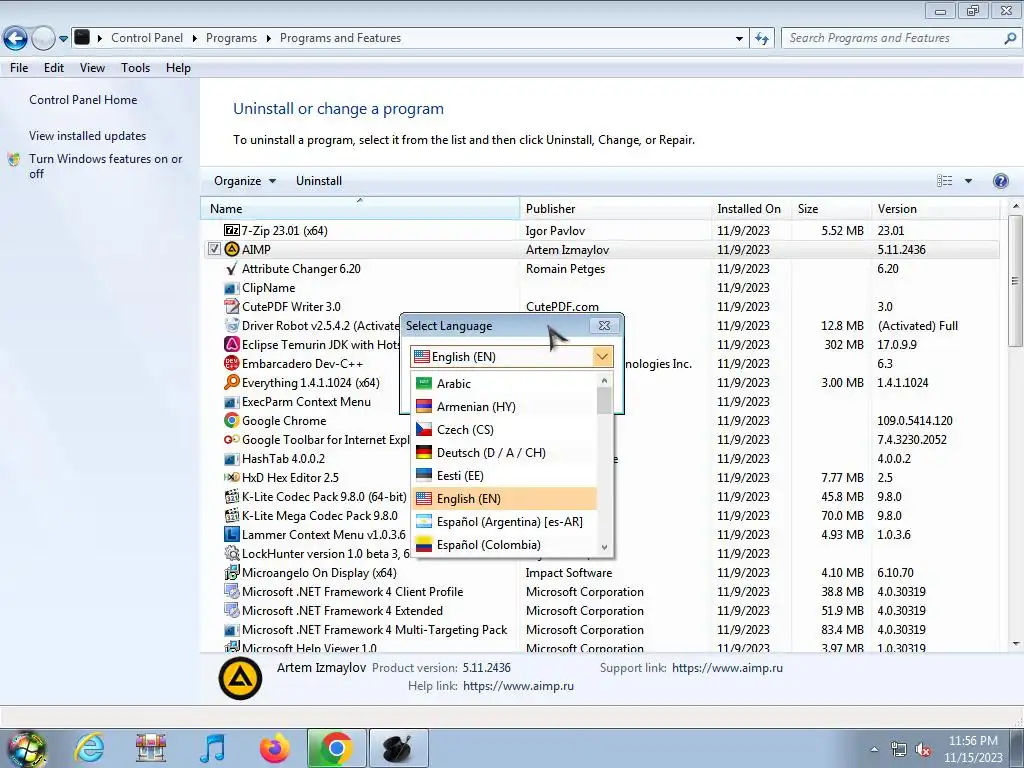Open Turn Windows features on or off
This screenshot has width=1024, height=768.
tap(105, 166)
